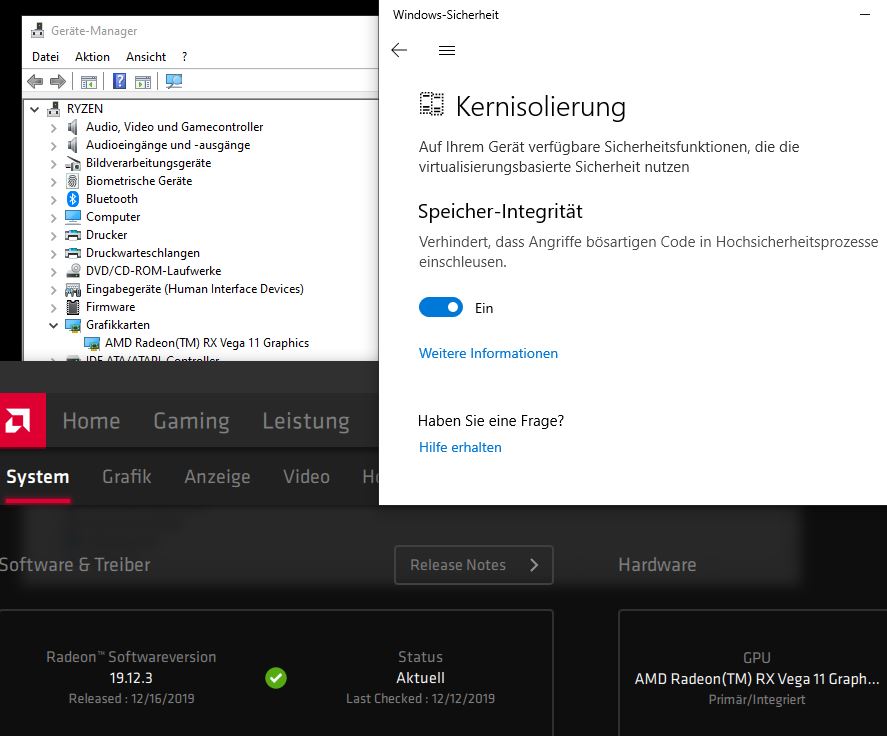Select AMD Radeon(TM) RX Vega 11 Graphics device

pyautogui.click(x=207, y=343)
